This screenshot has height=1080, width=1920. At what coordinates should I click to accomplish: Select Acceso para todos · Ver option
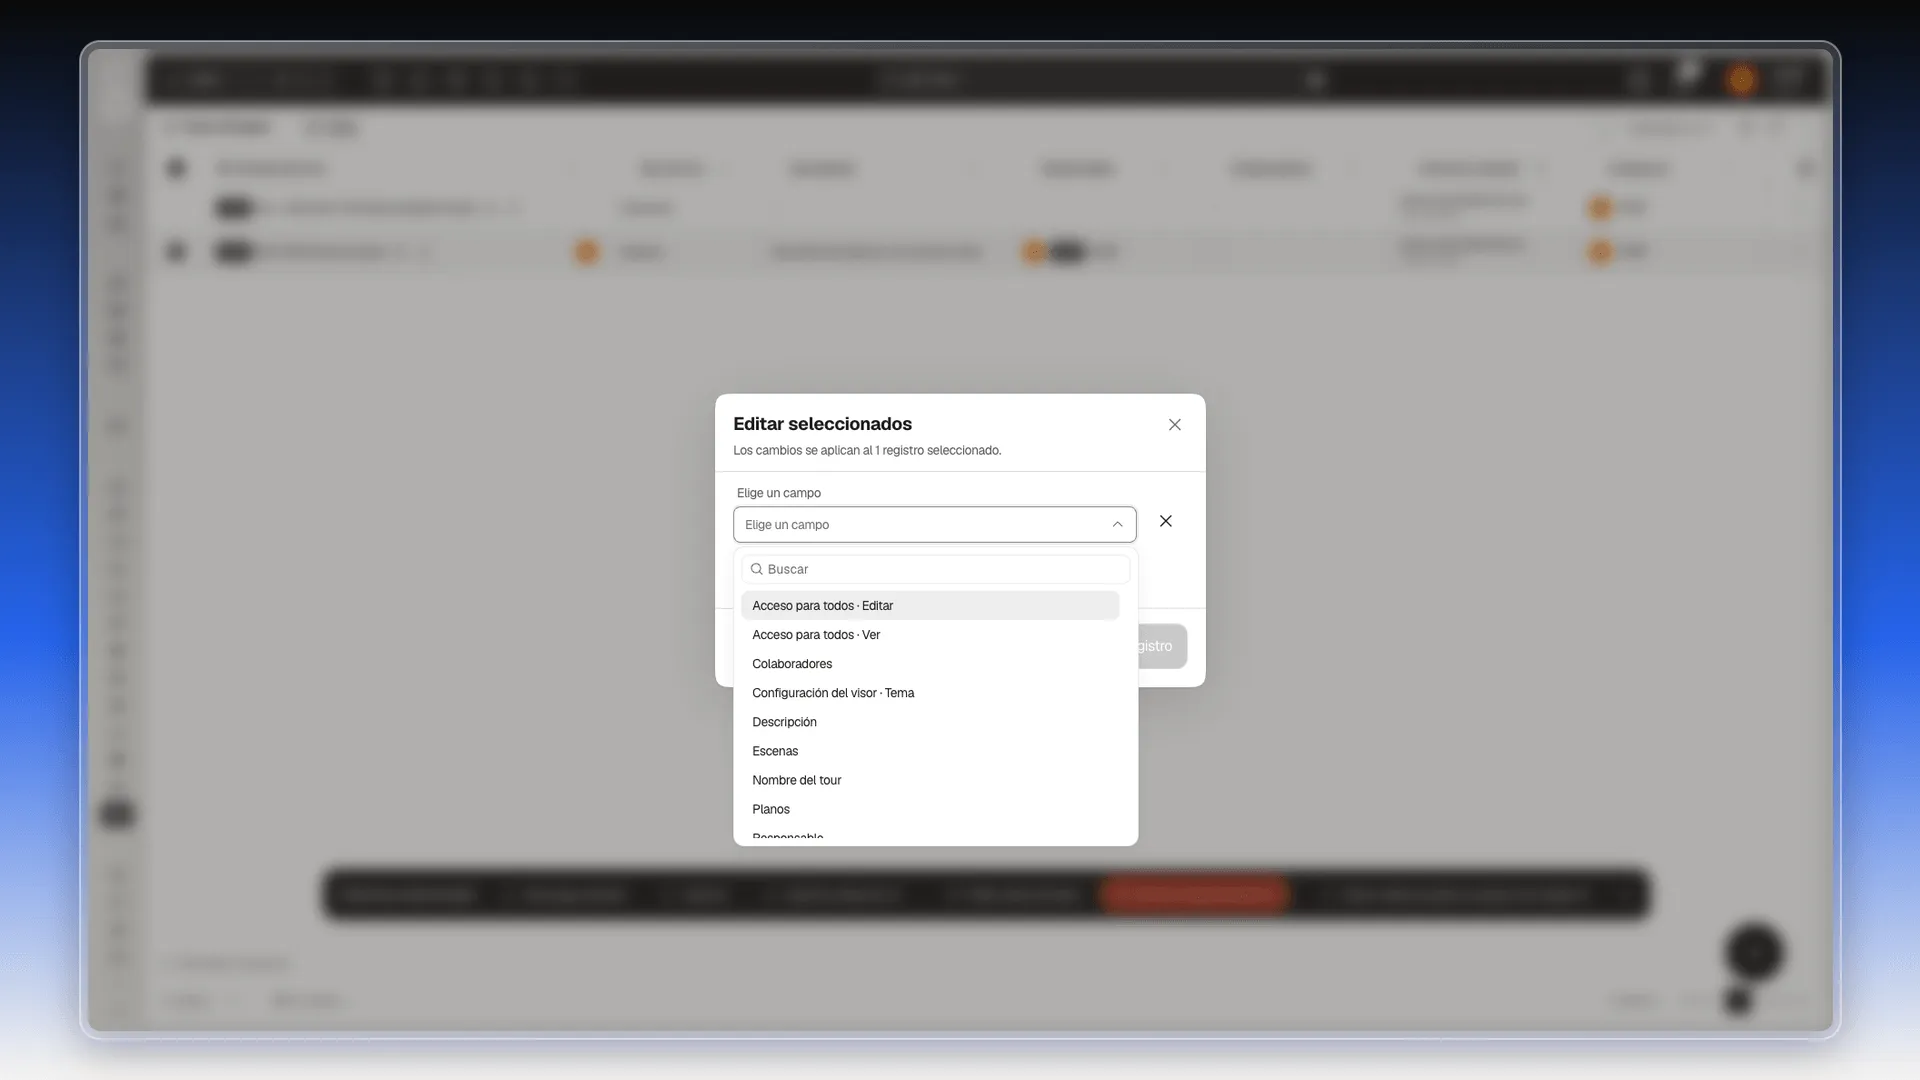930,635
